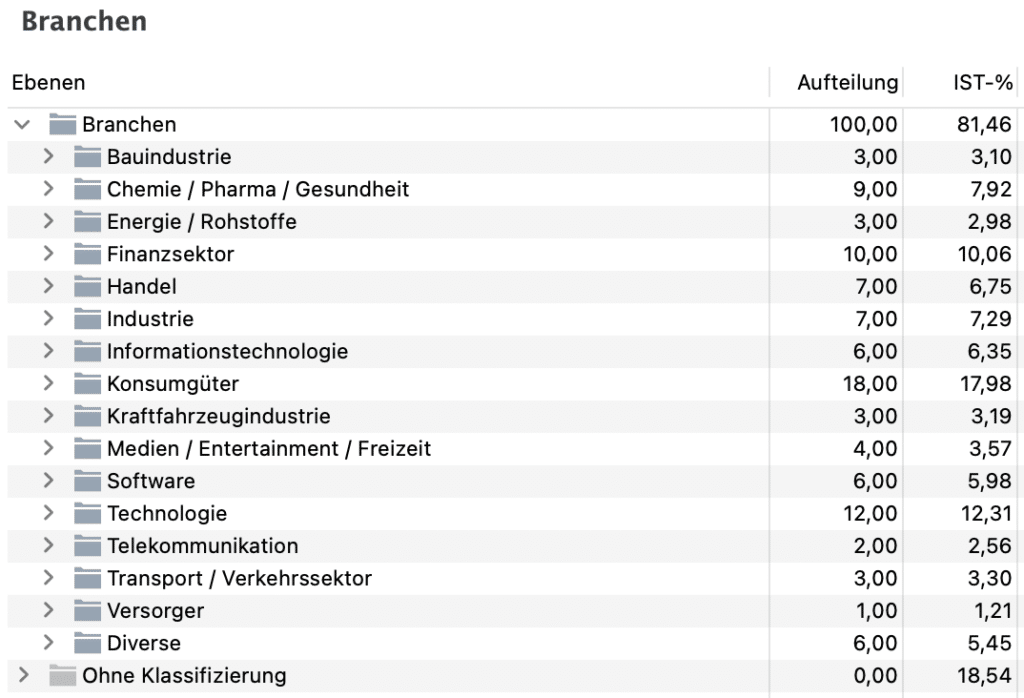Click the Diverse folder icon

(x=88, y=643)
